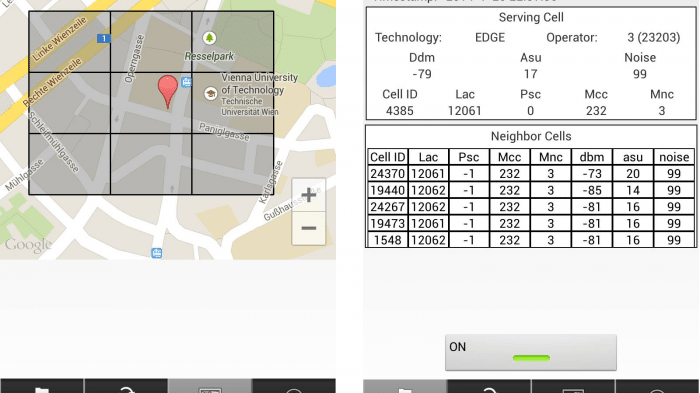The image size is (700, 393).
Task: Zoom in with the plus map button
Action: click(x=308, y=195)
